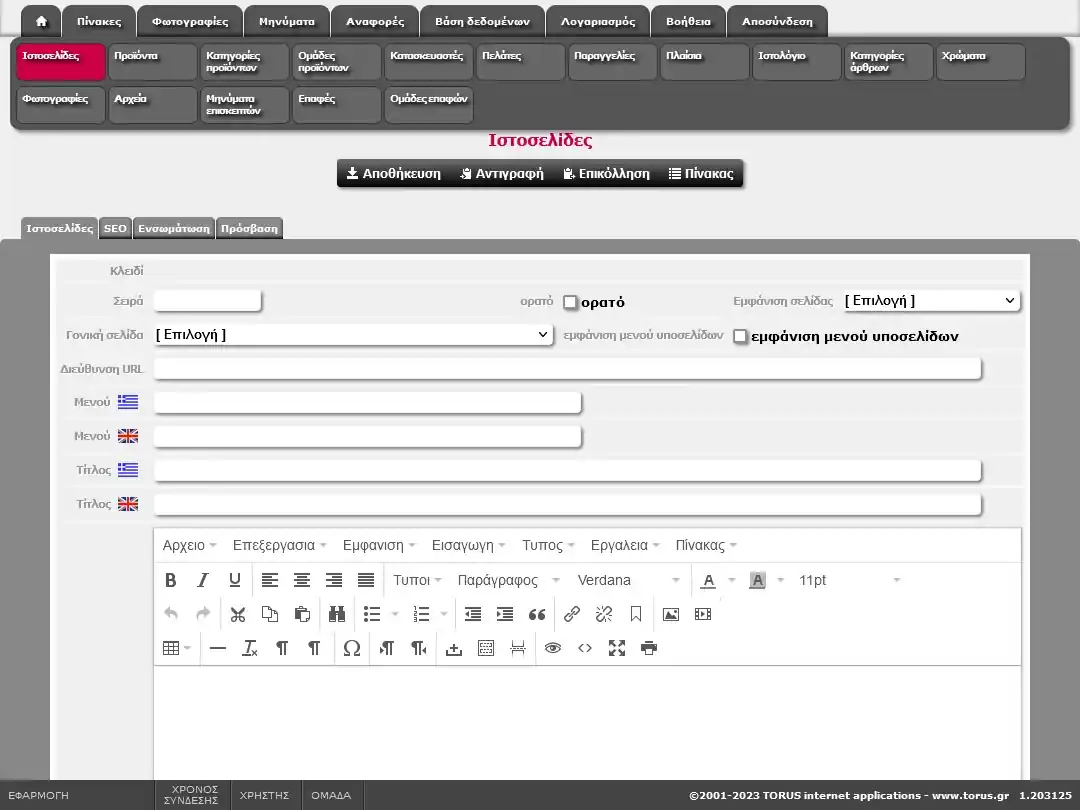Insert a link with the chain icon
1080x810 pixels.
pyautogui.click(x=572, y=614)
